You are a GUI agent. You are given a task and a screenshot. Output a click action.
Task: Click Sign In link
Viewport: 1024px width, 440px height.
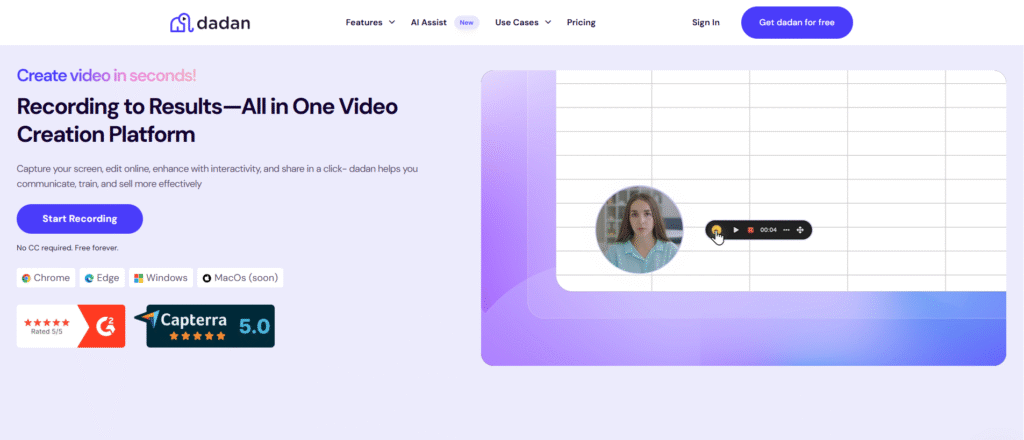(706, 22)
